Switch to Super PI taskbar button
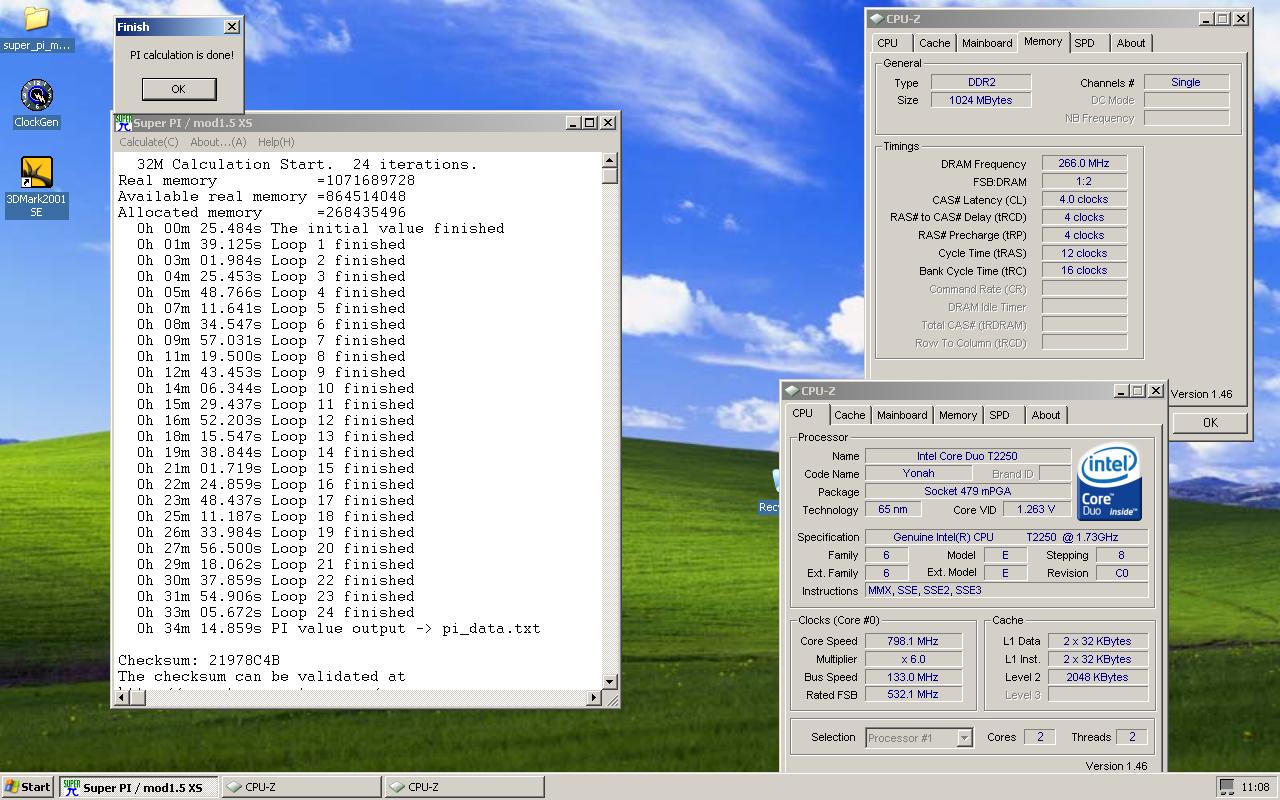The width and height of the screenshot is (1280, 800). click(138, 787)
